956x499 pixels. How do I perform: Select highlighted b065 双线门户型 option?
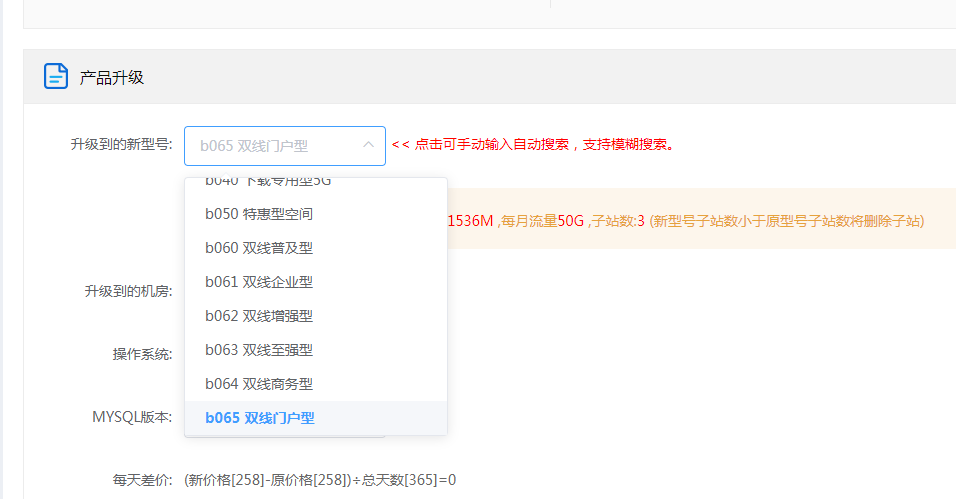pos(259,418)
